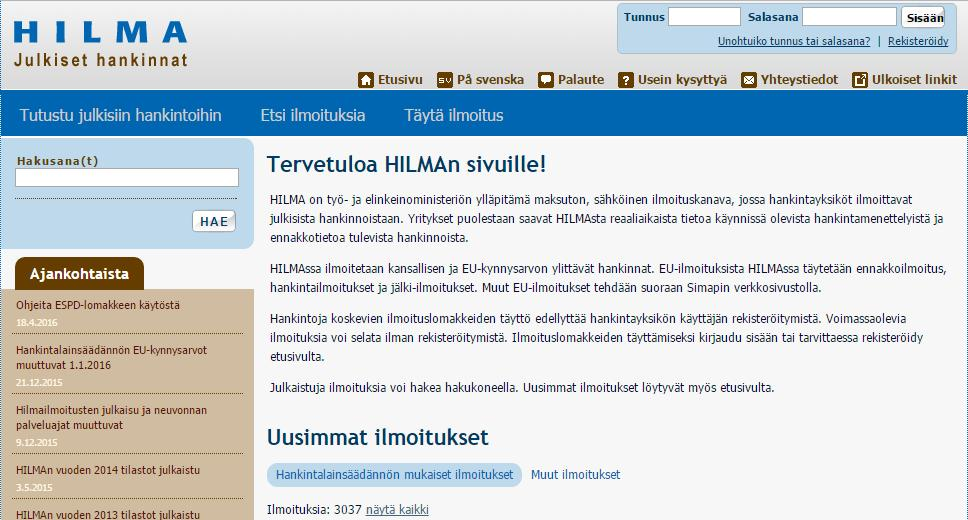This screenshot has height=520, width=968.
Task: Open news Hankintalainsäädännön EU-kynnysarvot muuttuvat
Action: pyautogui.click(x=112, y=358)
